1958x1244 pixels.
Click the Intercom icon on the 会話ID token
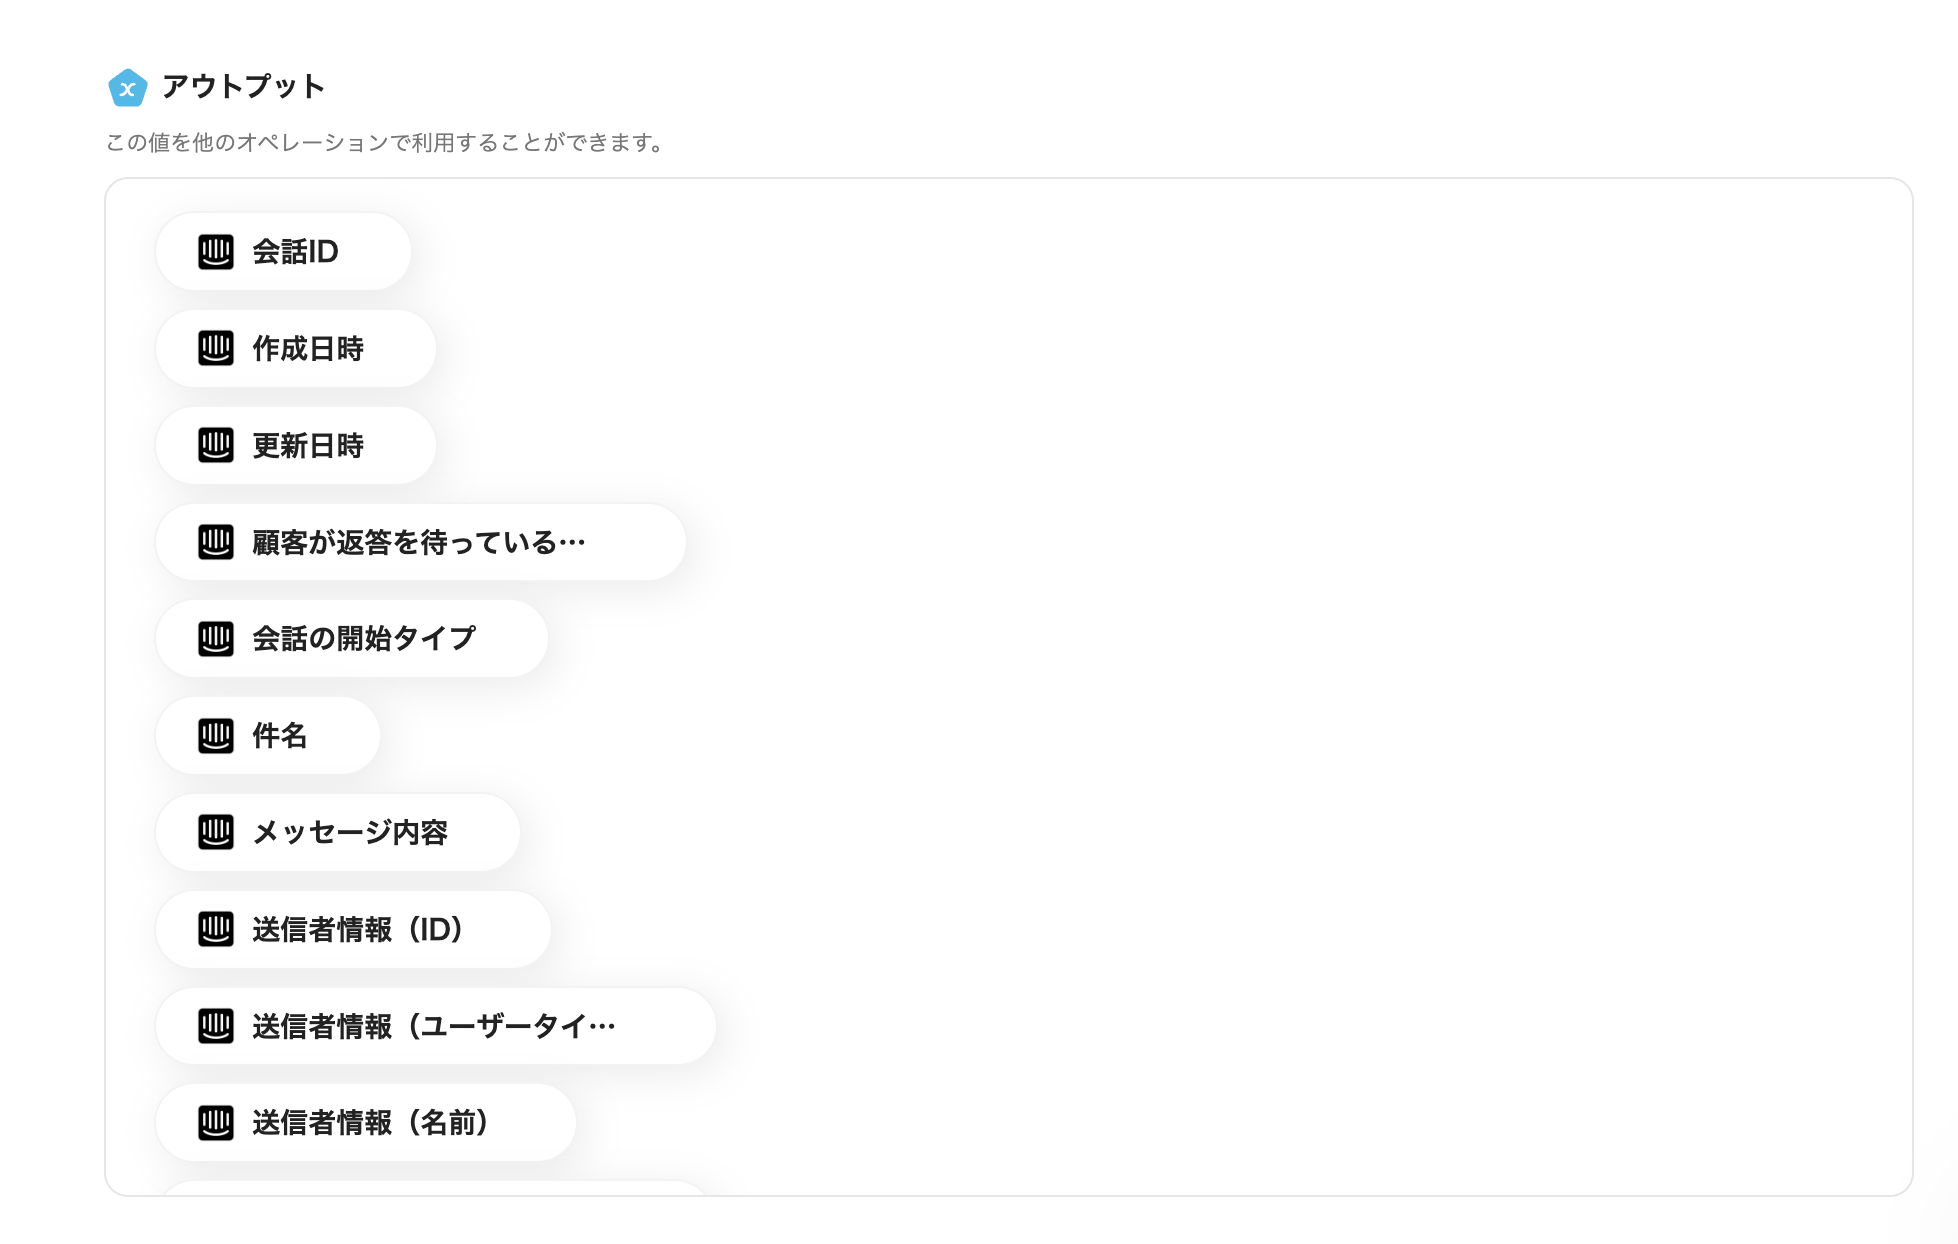coord(214,252)
